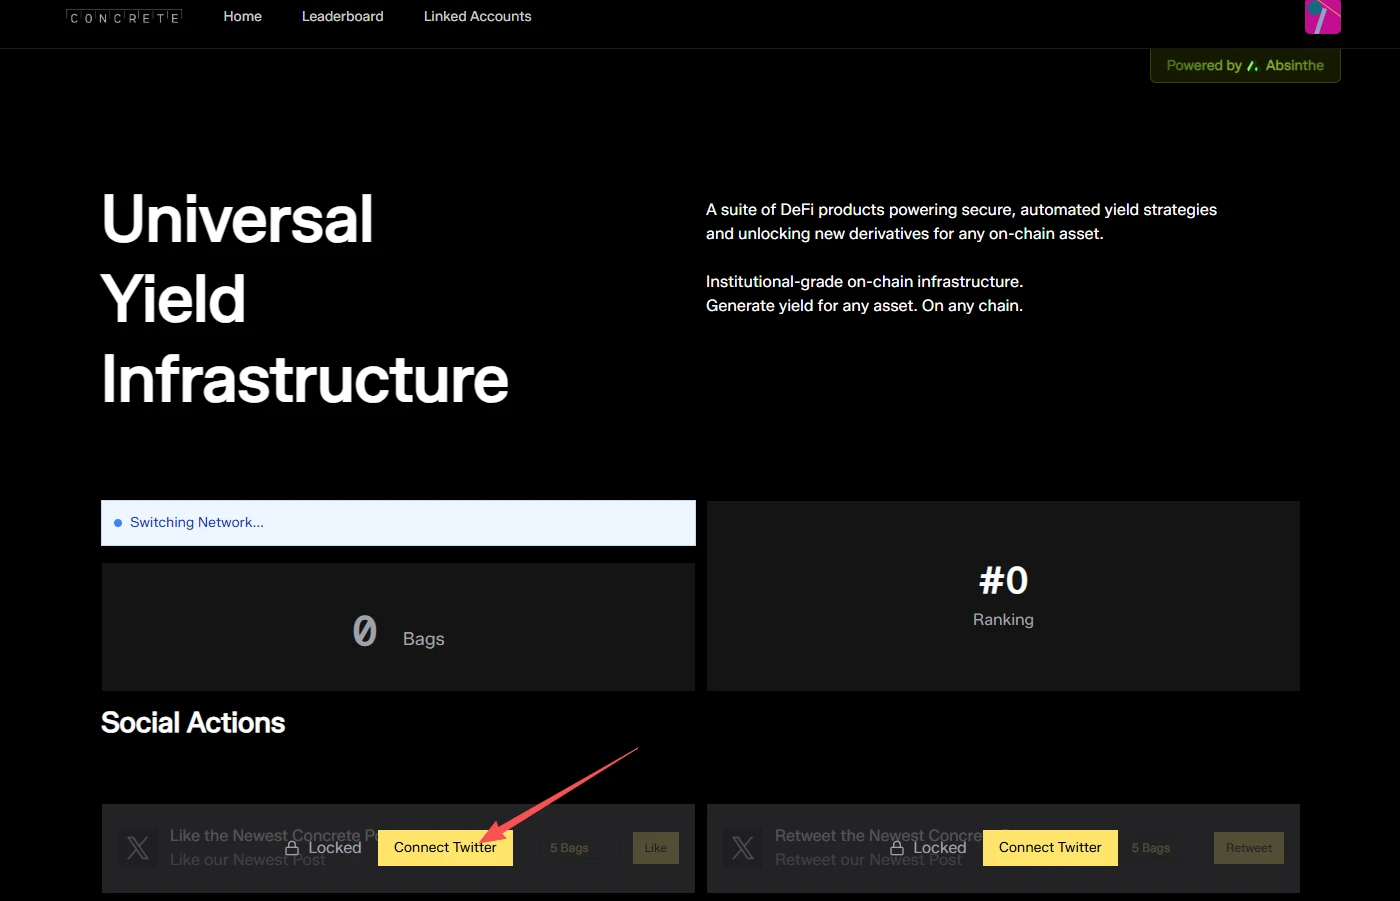The image size is (1400, 901).
Task: Click the dimmed Like button
Action: 656,848
